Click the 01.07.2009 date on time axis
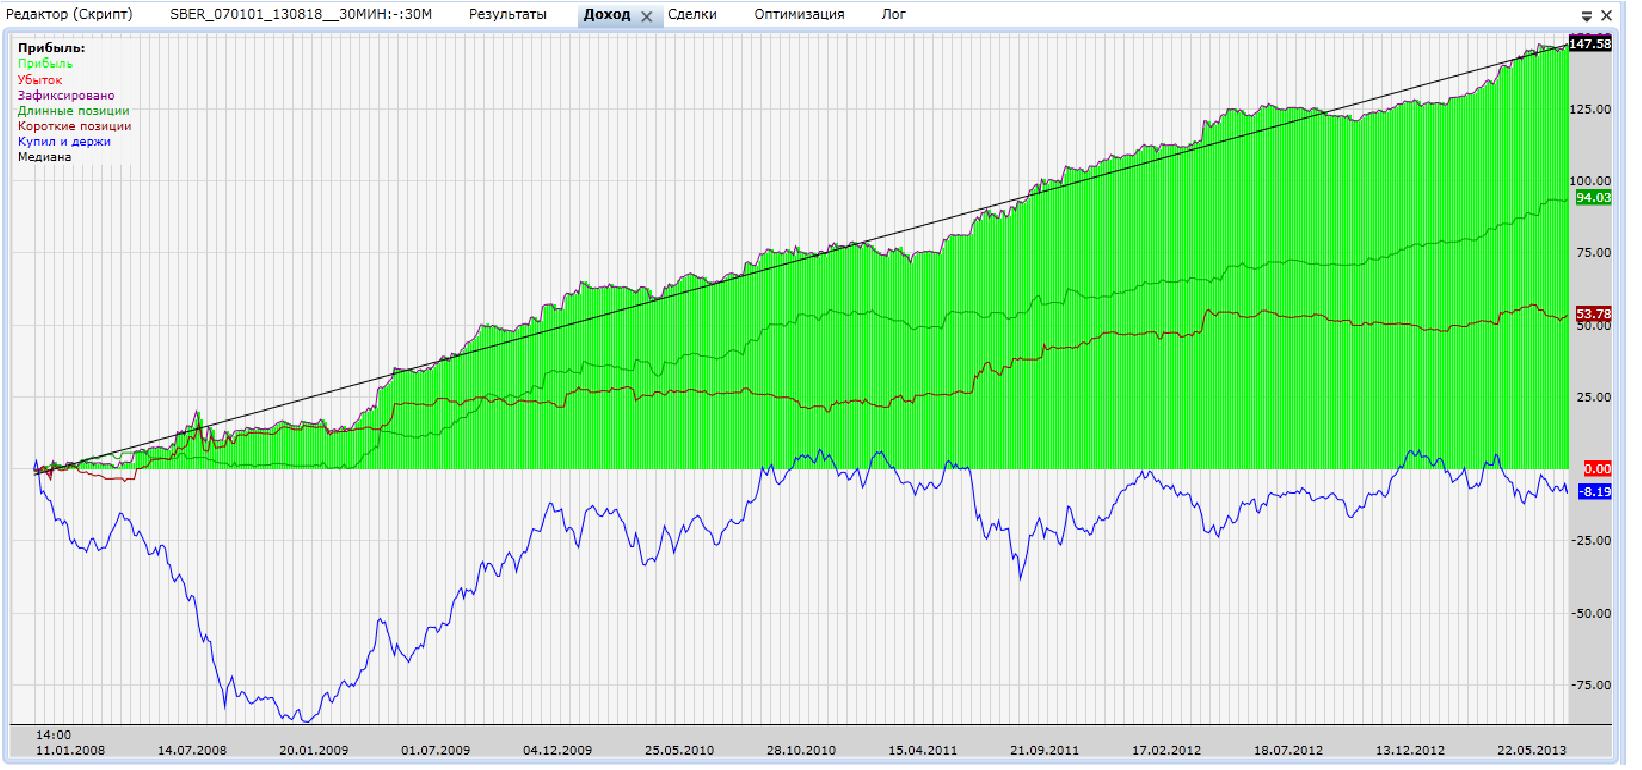 point(435,750)
